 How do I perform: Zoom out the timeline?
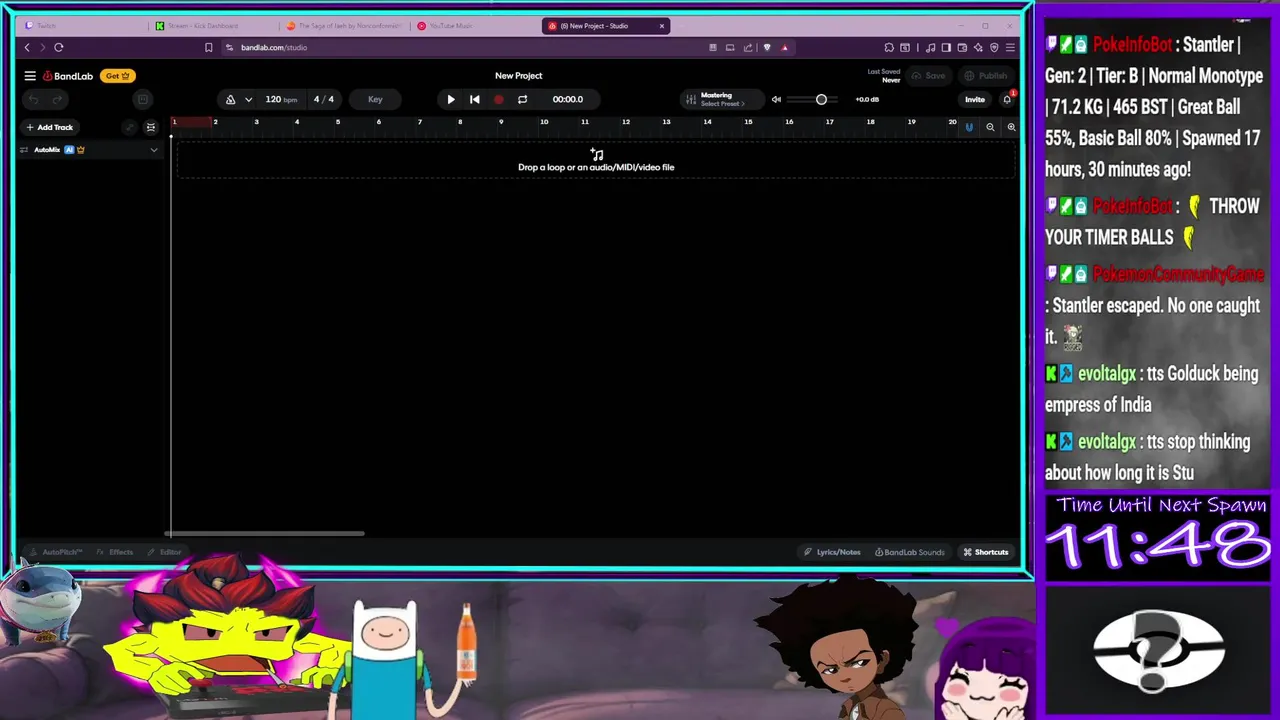990,127
